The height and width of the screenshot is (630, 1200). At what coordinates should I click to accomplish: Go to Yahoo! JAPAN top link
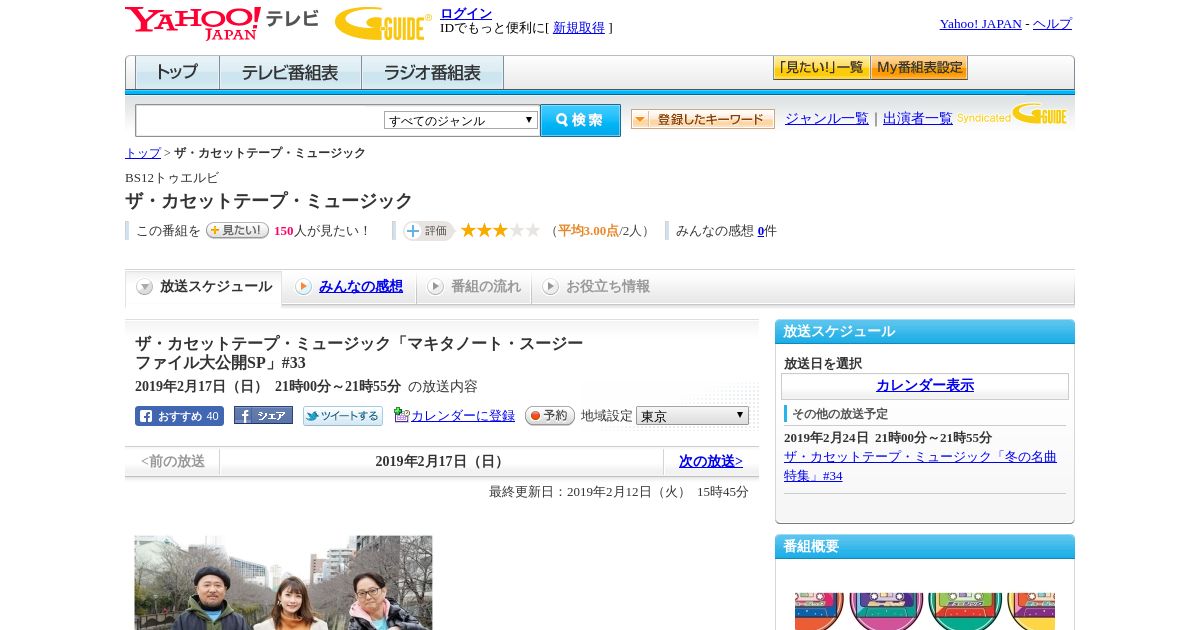pyautogui.click(x=980, y=24)
